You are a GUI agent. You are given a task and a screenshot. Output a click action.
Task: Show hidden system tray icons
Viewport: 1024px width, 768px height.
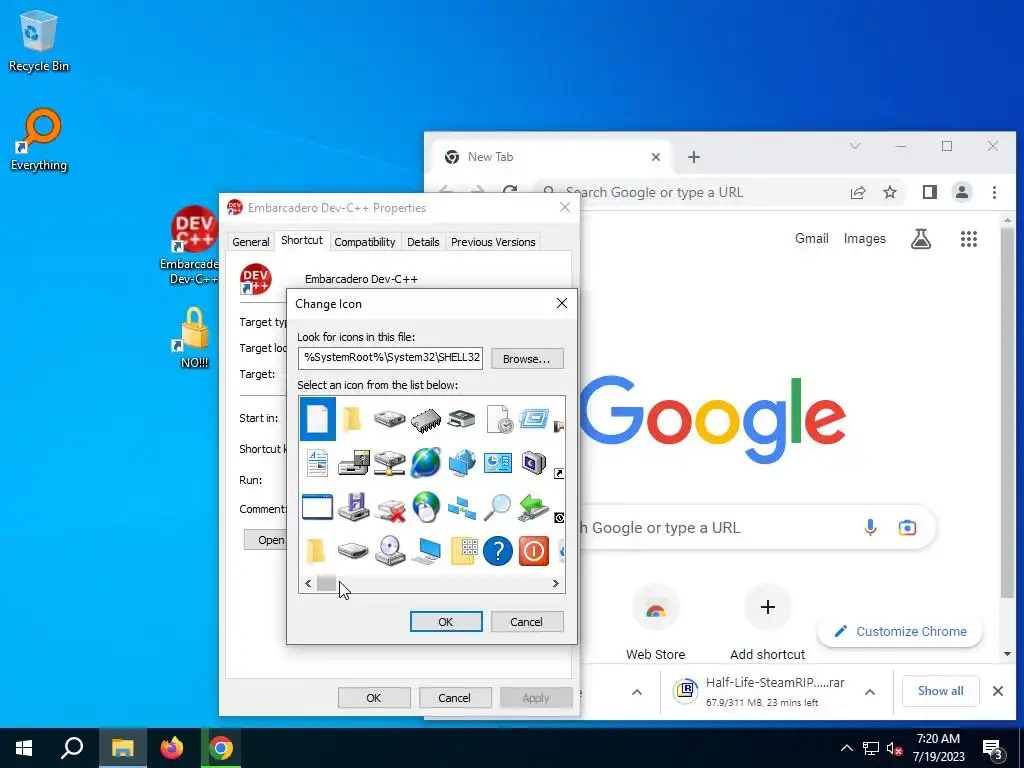(x=846, y=748)
